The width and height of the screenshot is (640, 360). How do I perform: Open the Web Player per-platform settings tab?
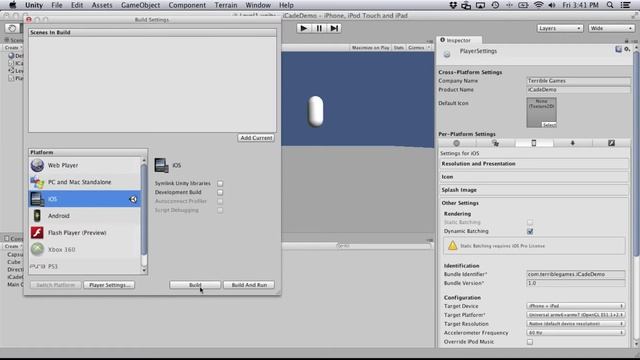(457, 143)
